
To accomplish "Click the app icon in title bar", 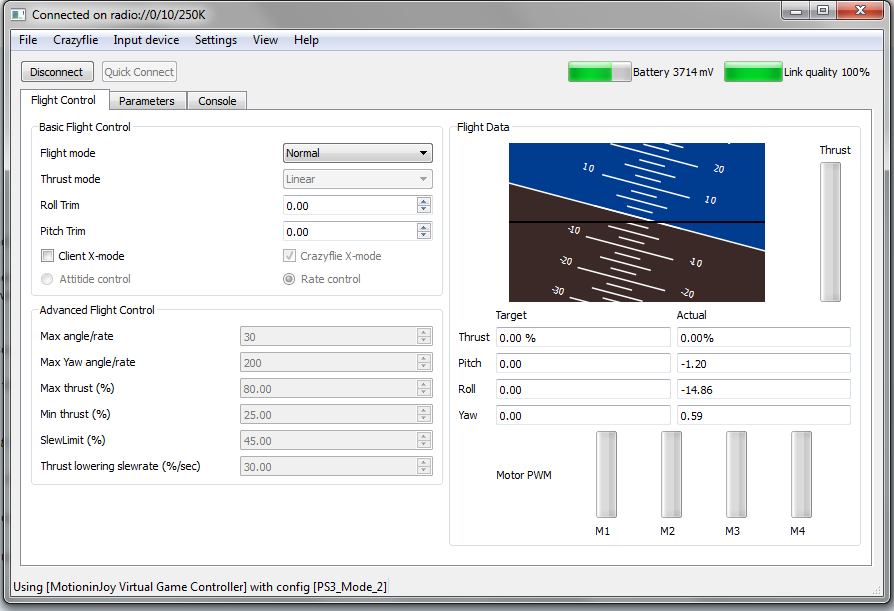I will (x=18, y=15).
